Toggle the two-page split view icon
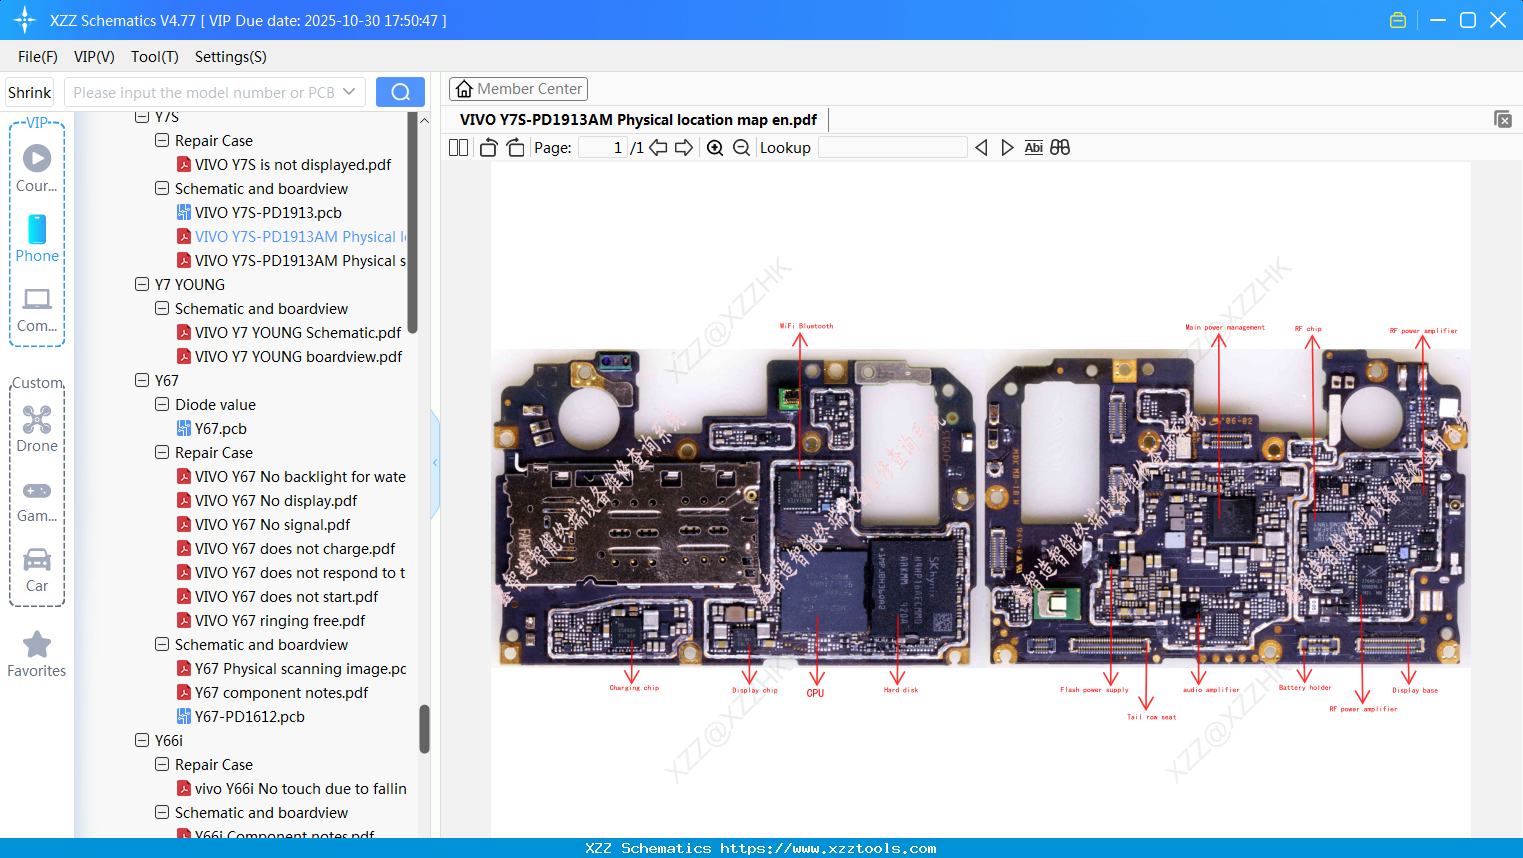 coord(458,148)
